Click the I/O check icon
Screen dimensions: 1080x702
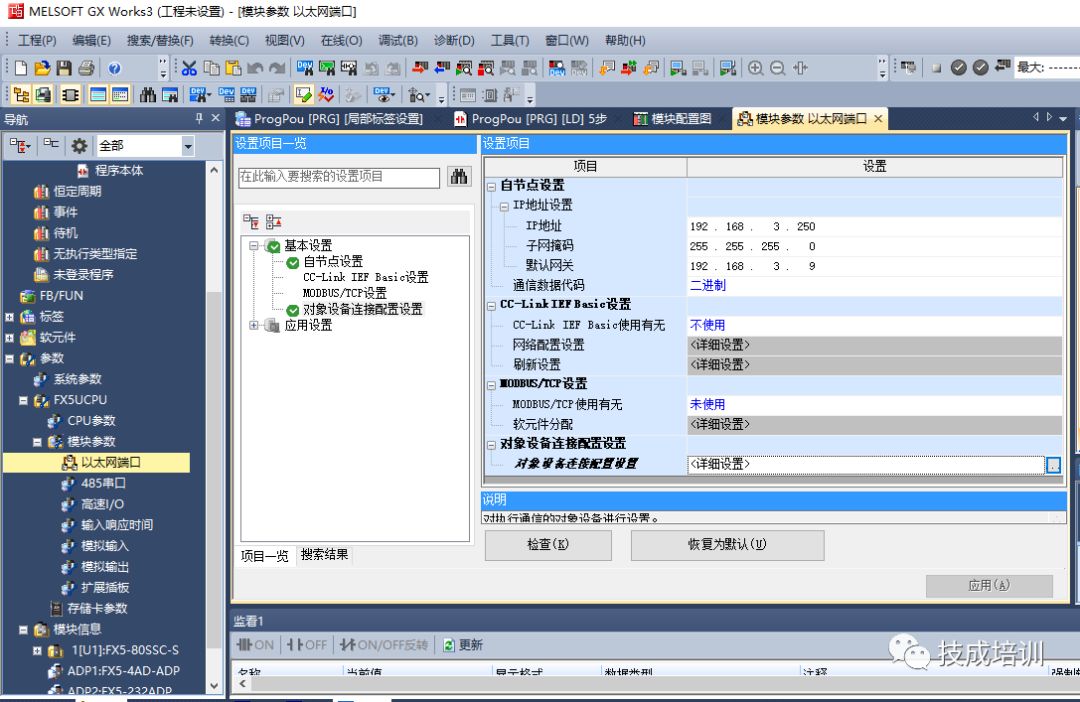(x=326, y=94)
